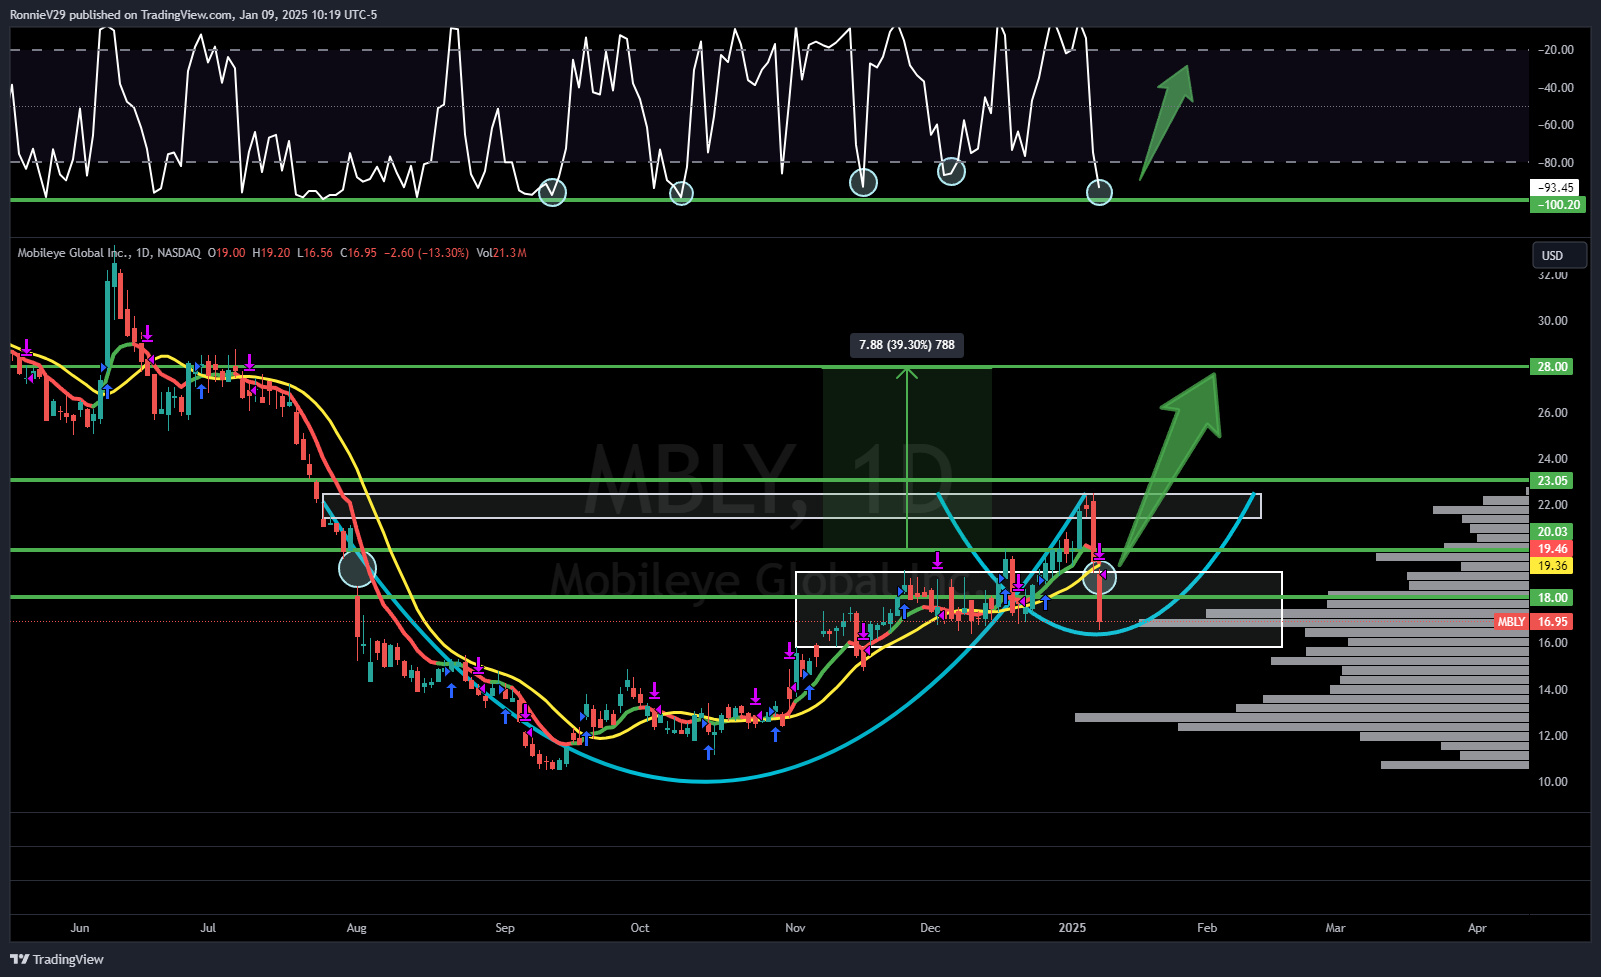Click the TradingView logo at bottom
Screen dimensions: 1601x977
tap(57, 959)
